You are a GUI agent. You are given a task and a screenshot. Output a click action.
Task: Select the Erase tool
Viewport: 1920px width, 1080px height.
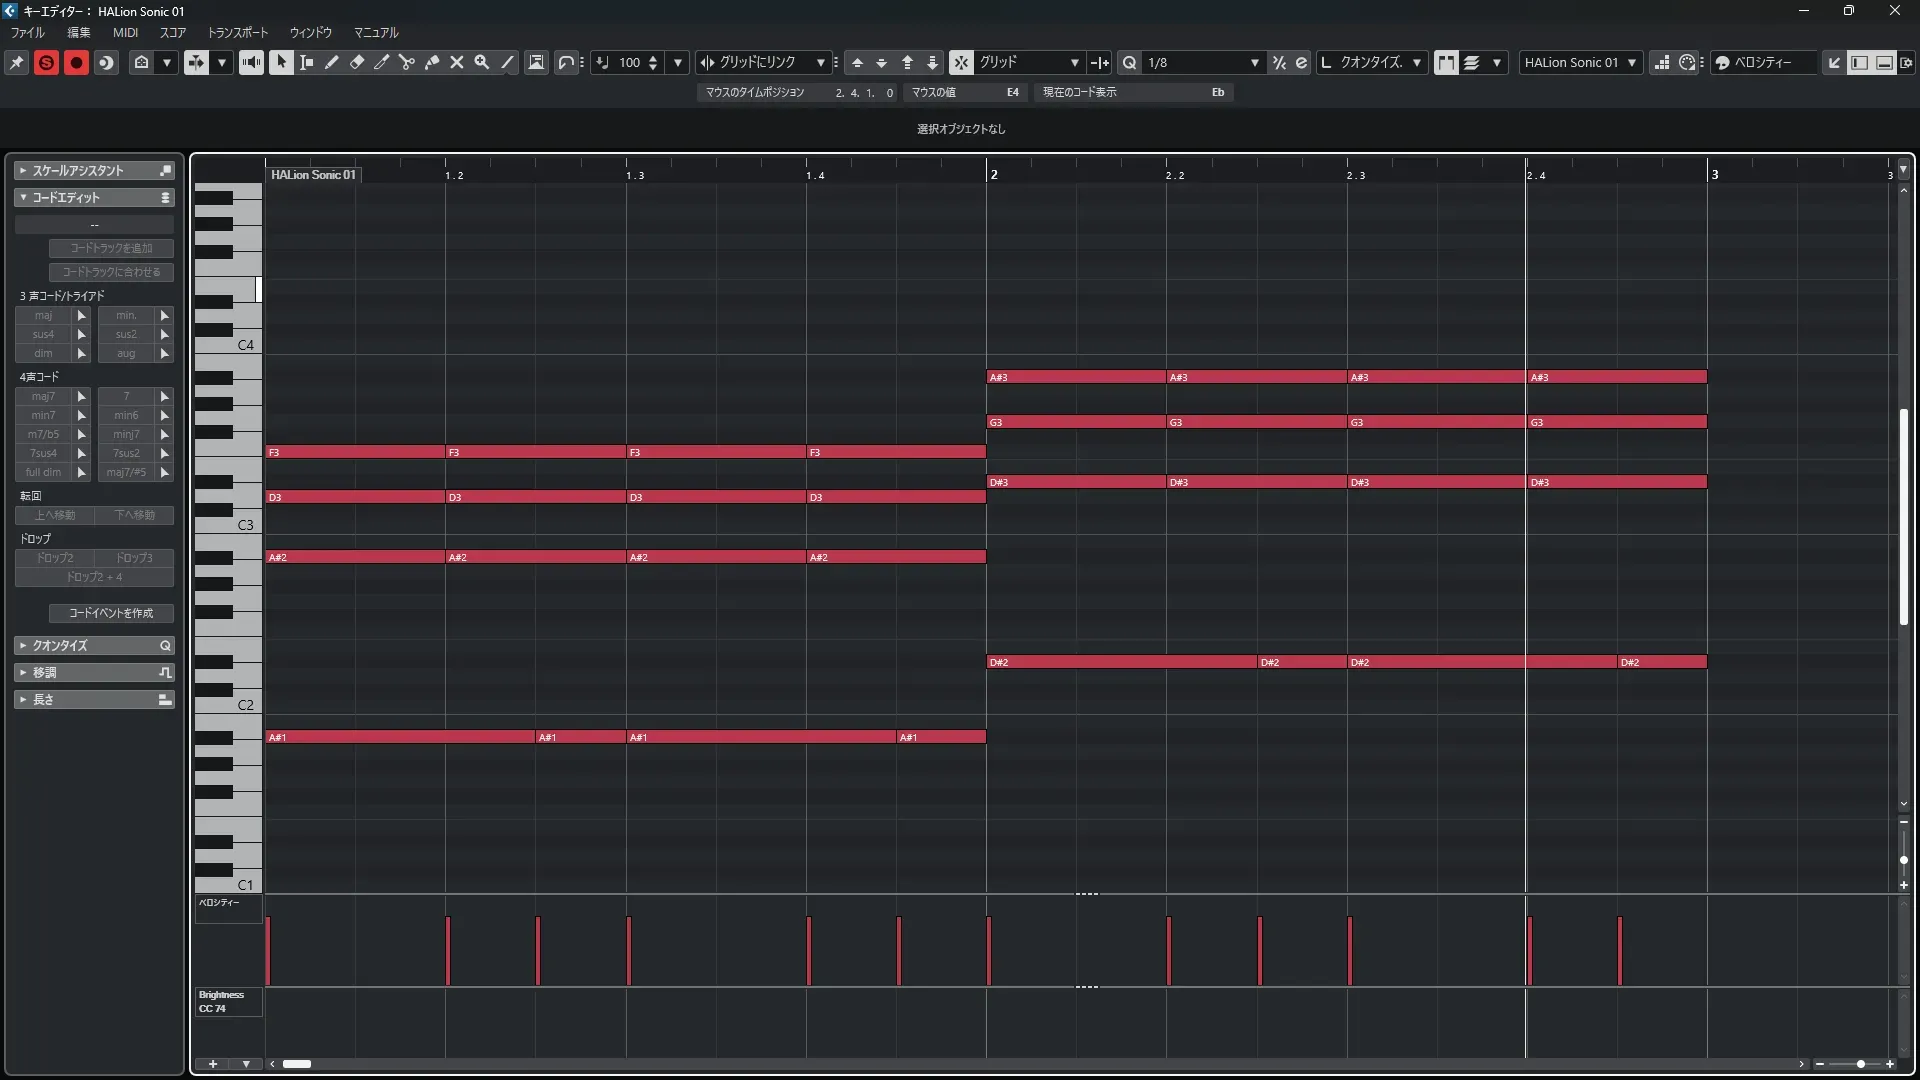(x=357, y=62)
